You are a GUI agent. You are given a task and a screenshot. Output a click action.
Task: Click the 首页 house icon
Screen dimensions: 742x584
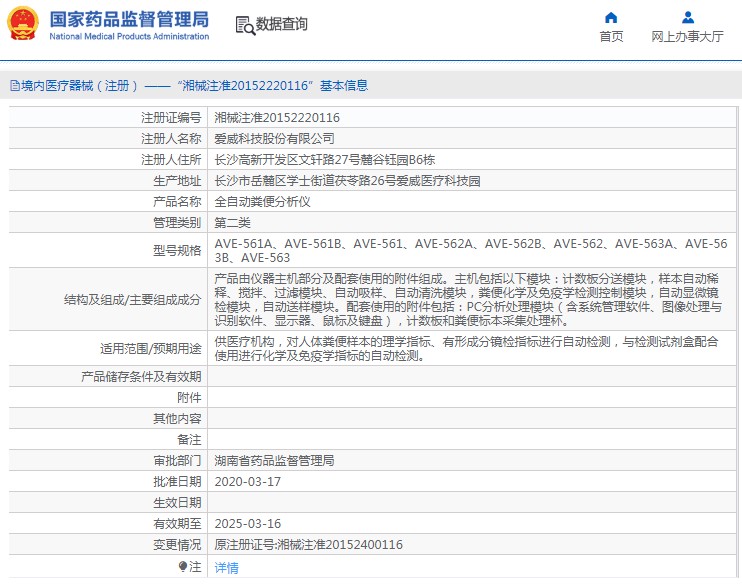click(611, 17)
